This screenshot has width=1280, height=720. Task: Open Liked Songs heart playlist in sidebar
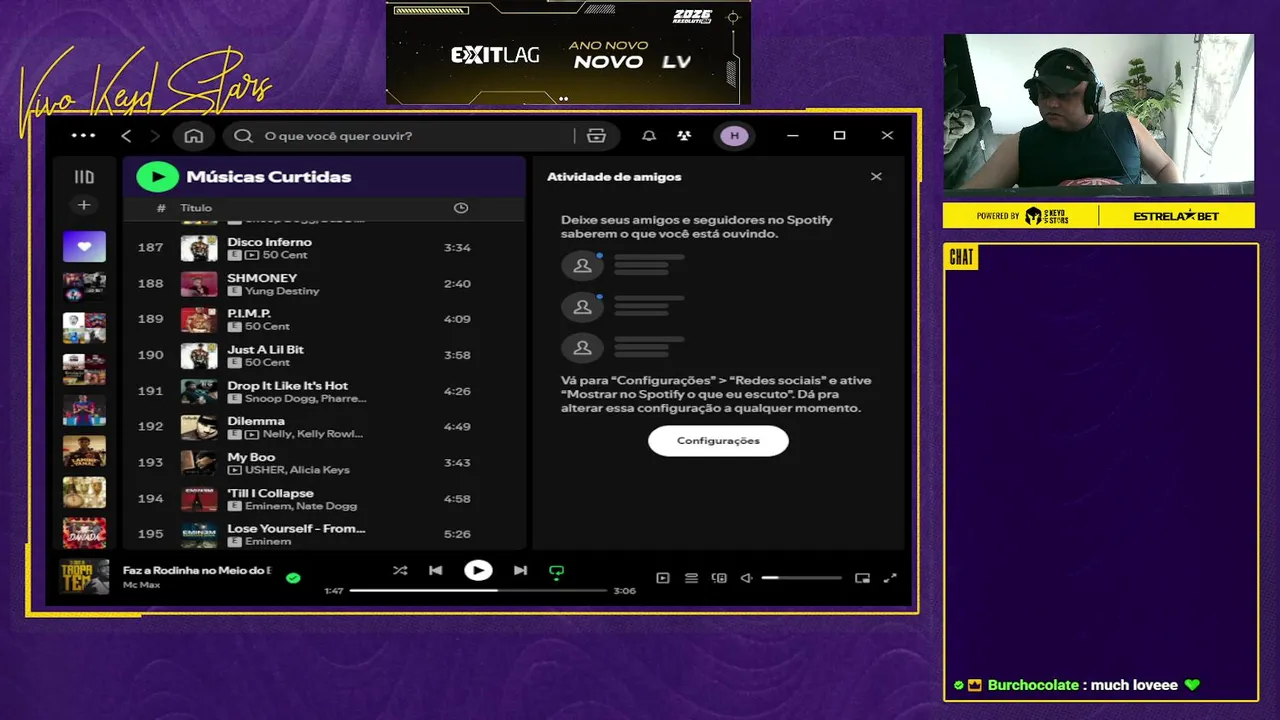point(84,246)
